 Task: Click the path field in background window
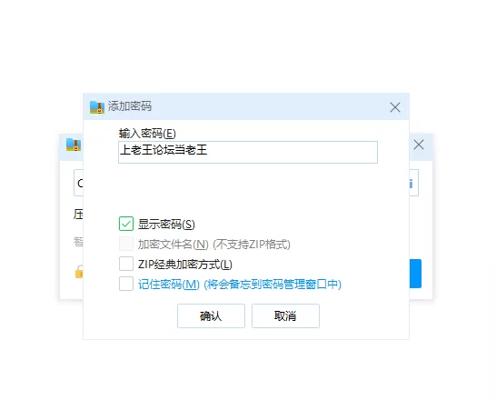click(x=79, y=183)
